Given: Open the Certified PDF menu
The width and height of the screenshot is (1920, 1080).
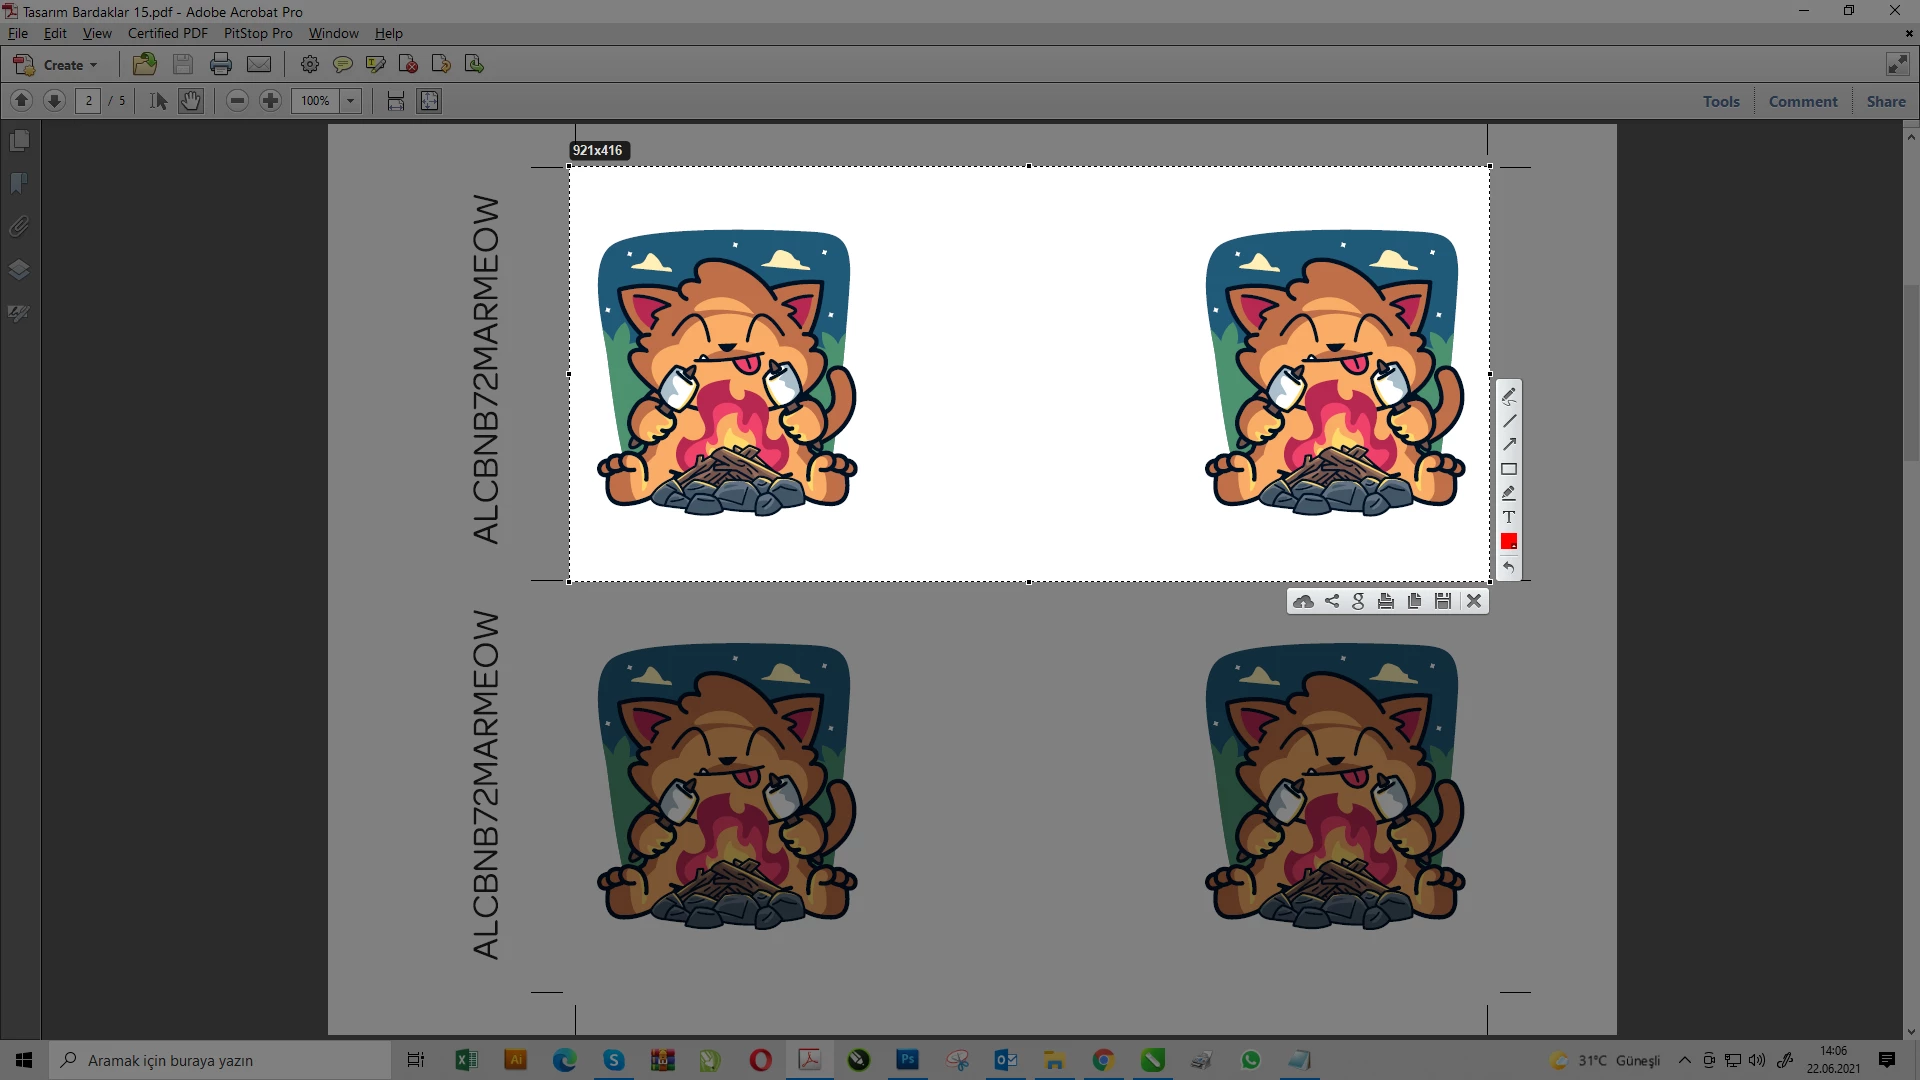Looking at the screenshot, I should (167, 33).
